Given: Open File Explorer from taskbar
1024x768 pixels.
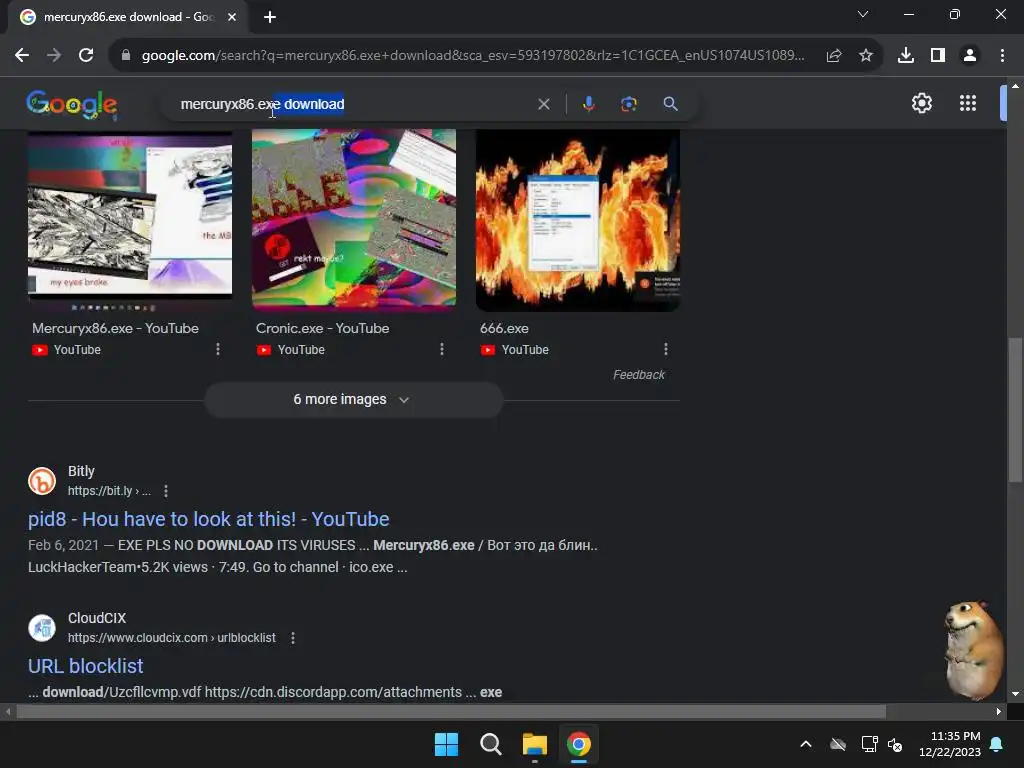Looking at the screenshot, I should click(x=535, y=744).
